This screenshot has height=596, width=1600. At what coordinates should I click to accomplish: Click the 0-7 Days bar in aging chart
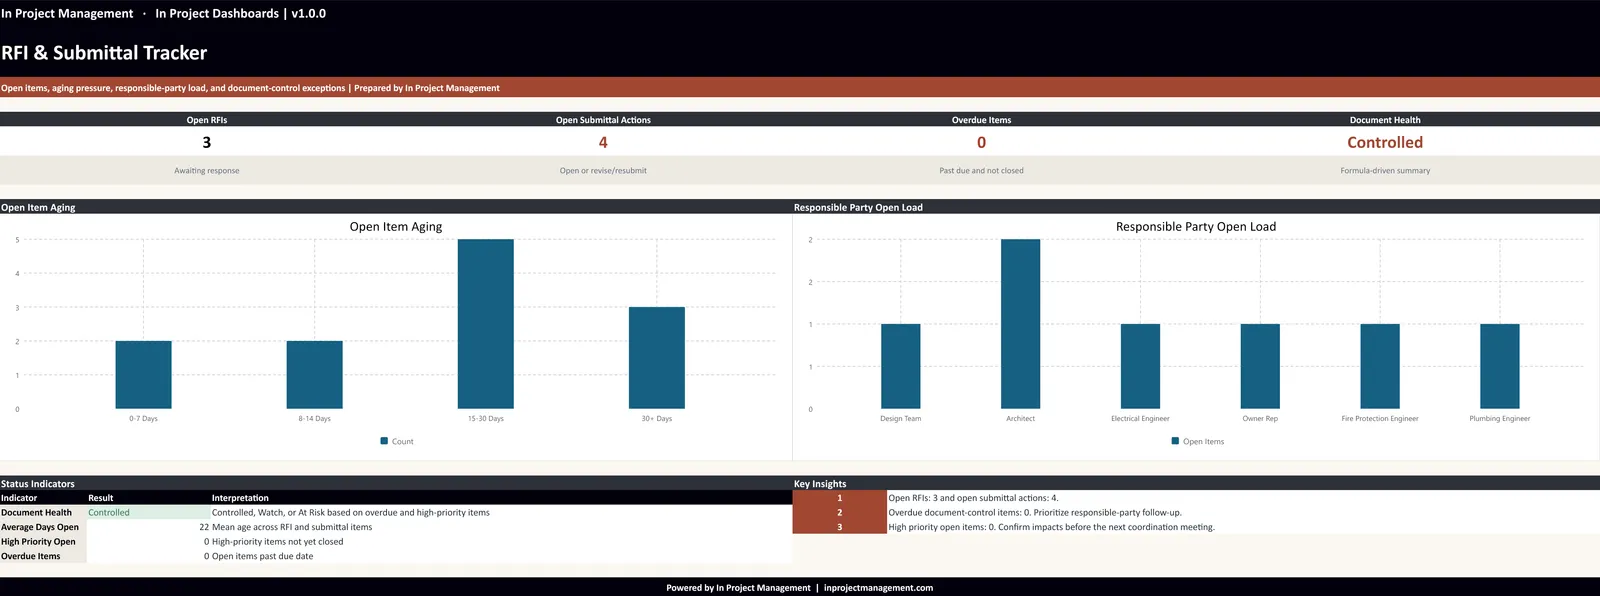coord(143,375)
